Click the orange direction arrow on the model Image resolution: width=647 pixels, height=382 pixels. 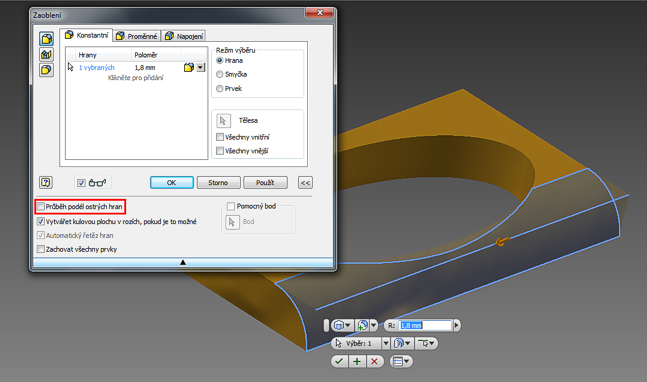(x=502, y=241)
